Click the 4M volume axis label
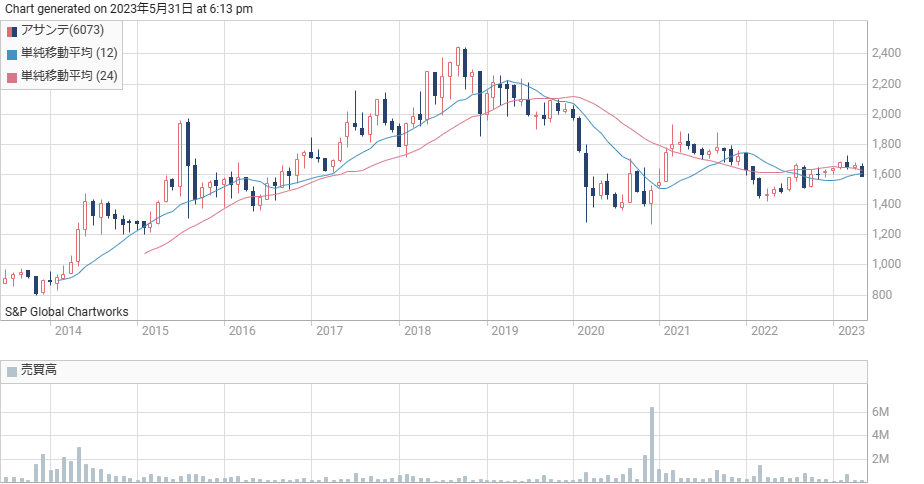The height and width of the screenshot is (484, 924). pyautogui.click(x=880, y=435)
